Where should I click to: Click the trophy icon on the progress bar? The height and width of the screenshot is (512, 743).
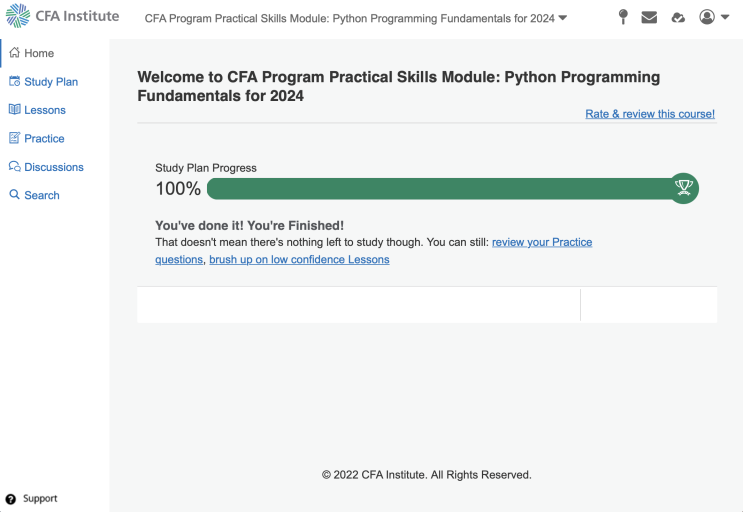coord(684,188)
